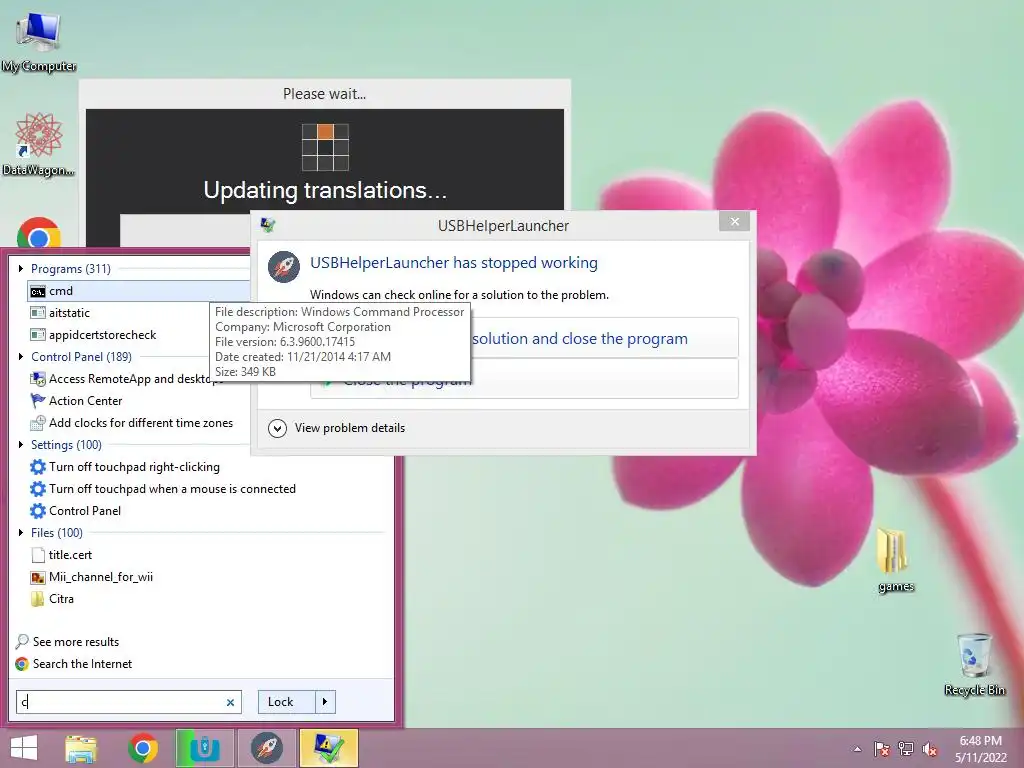Open Add clocks for different time zones
1024x768 pixels.
click(x=131, y=423)
